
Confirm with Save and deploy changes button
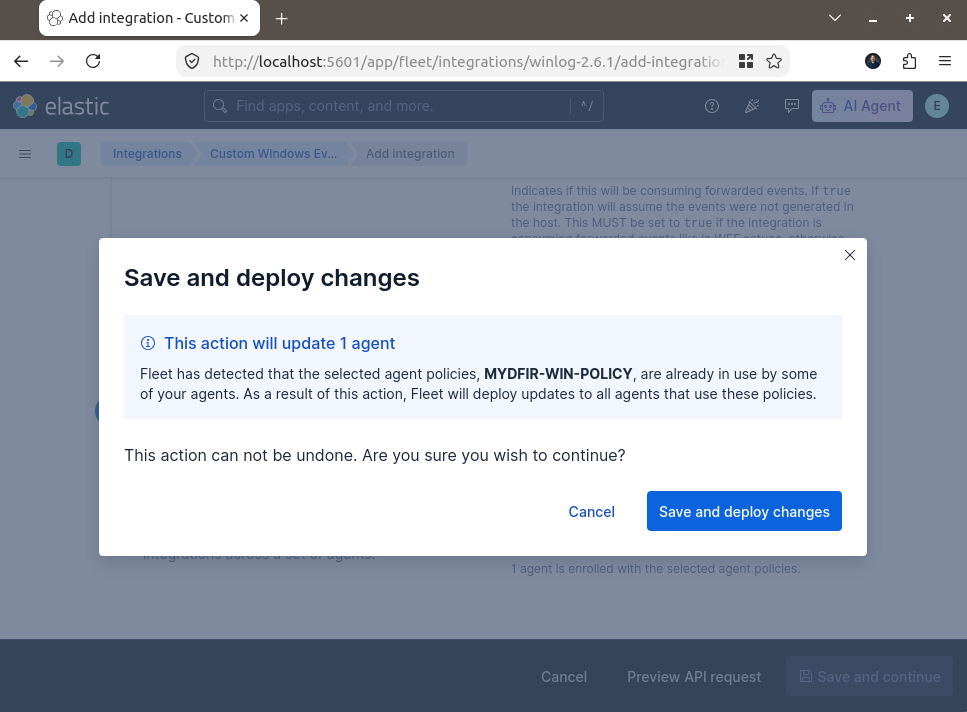click(x=744, y=511)
